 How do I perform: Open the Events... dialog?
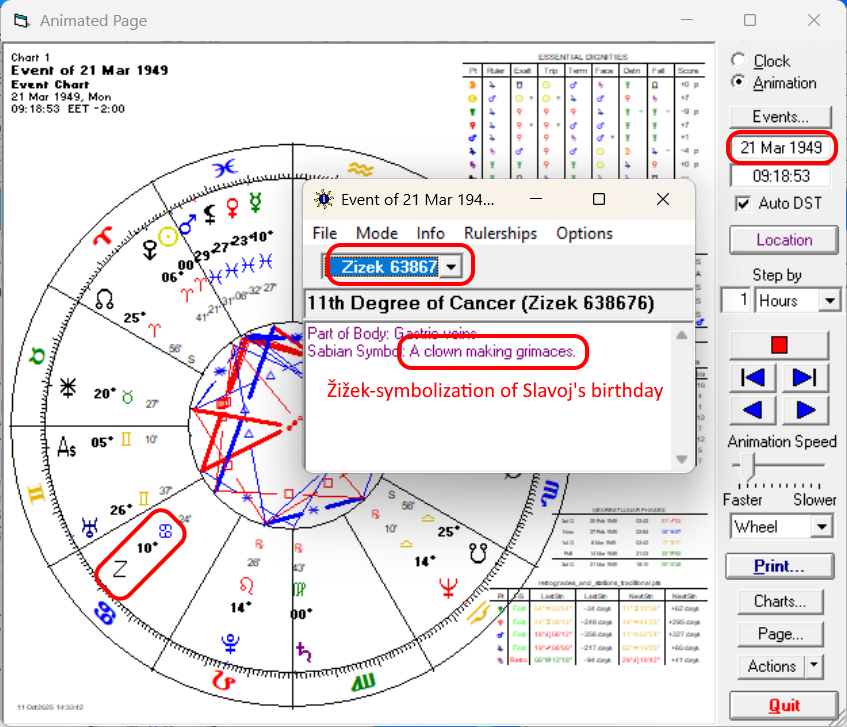tap(781, 117)
